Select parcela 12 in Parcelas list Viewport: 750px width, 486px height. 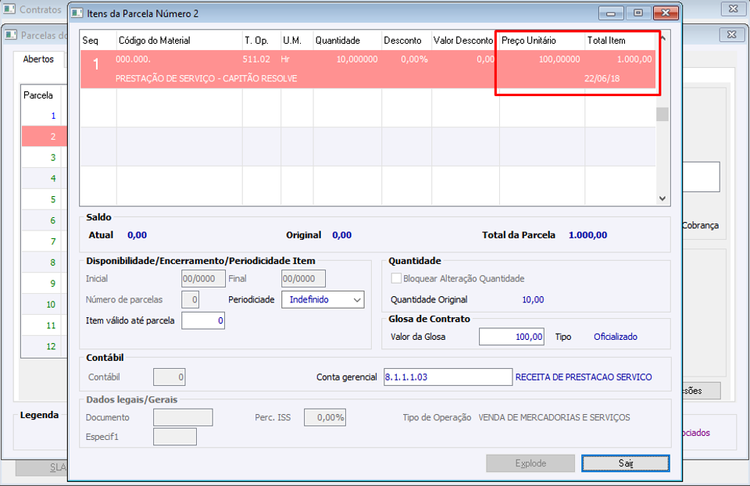pos(44,346)
